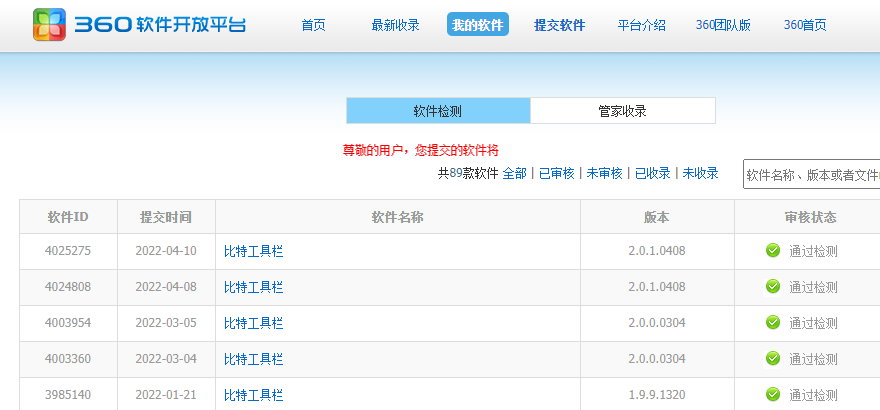Switch to 软件检测 tab
The image size is (880, 410).
[438, 110]
